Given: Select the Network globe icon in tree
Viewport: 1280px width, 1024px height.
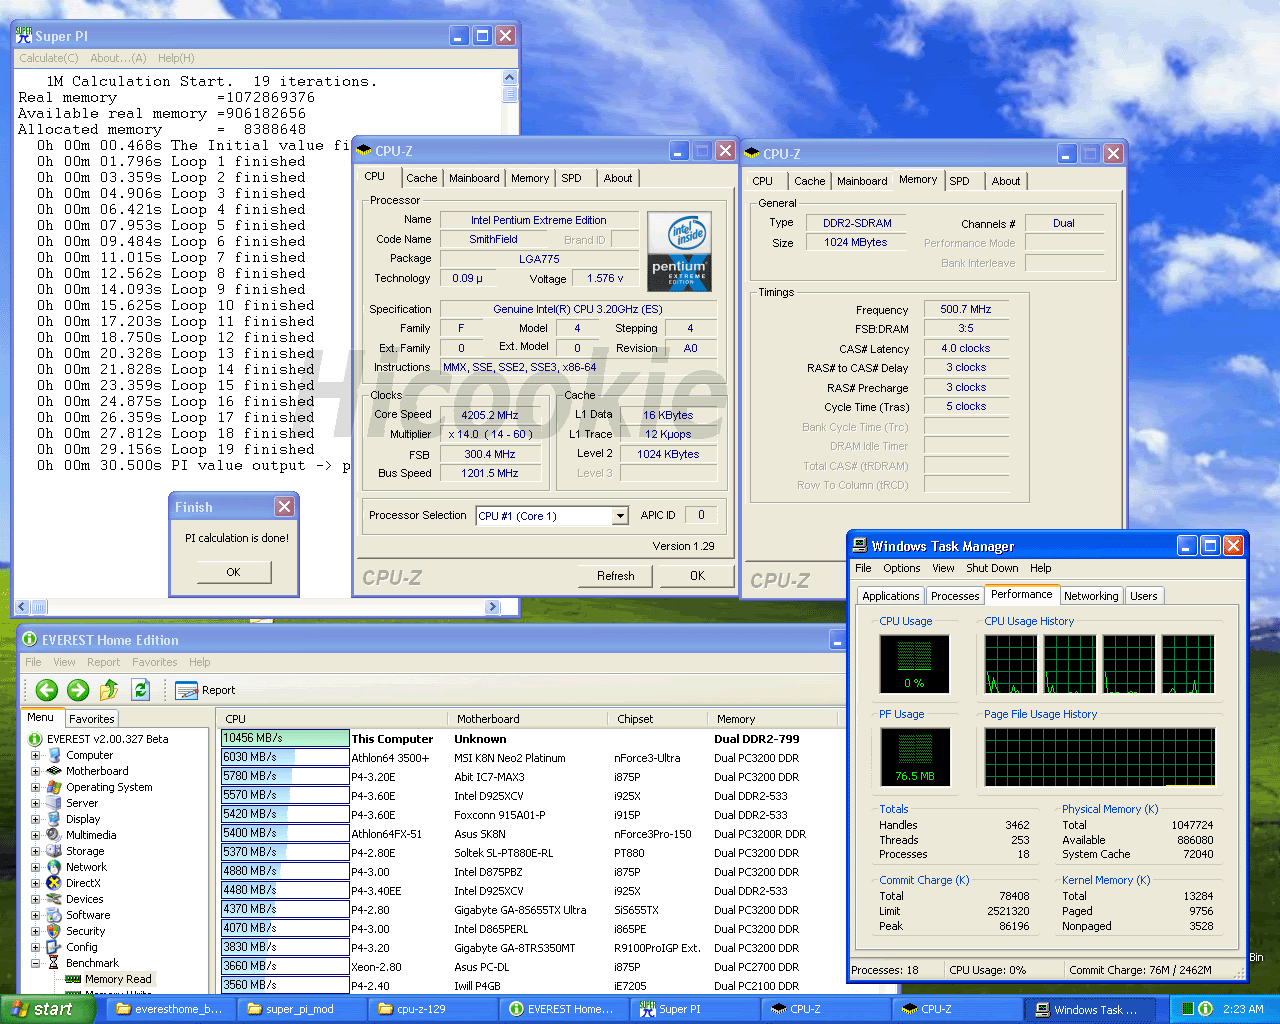Looking at the screenshot, I should 54,867.
